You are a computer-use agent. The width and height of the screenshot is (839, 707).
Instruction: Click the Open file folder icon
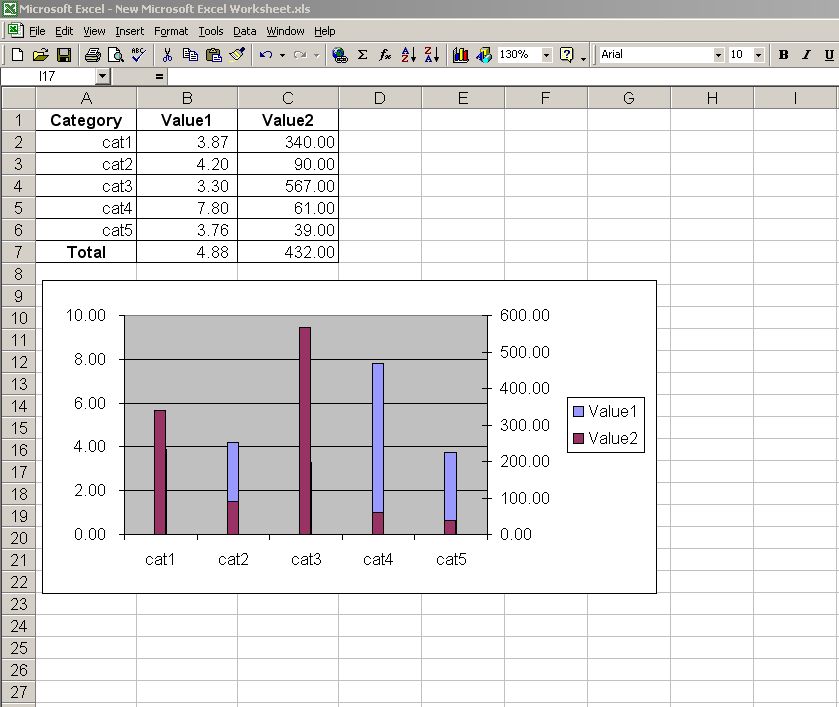pyautogui.click(x=40, y=55)
